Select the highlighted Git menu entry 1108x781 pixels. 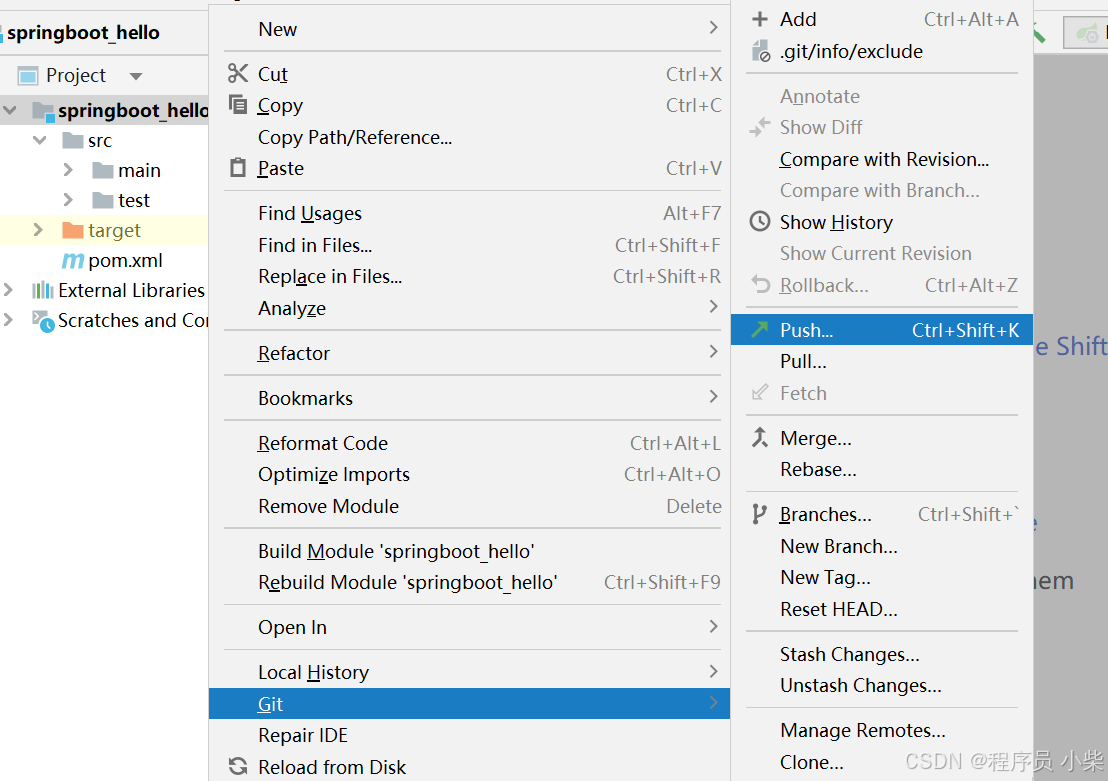pos(470,703)
